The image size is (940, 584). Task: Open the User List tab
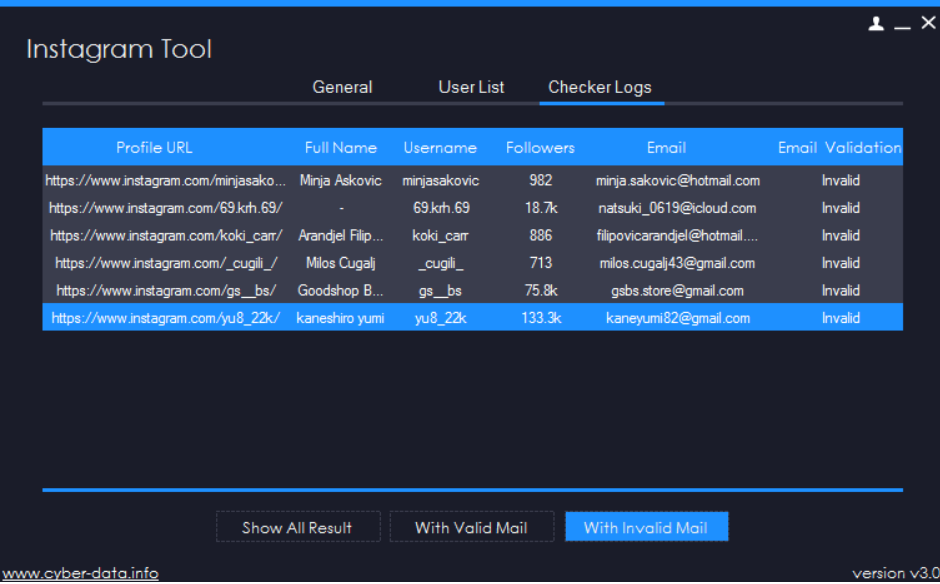471,88
